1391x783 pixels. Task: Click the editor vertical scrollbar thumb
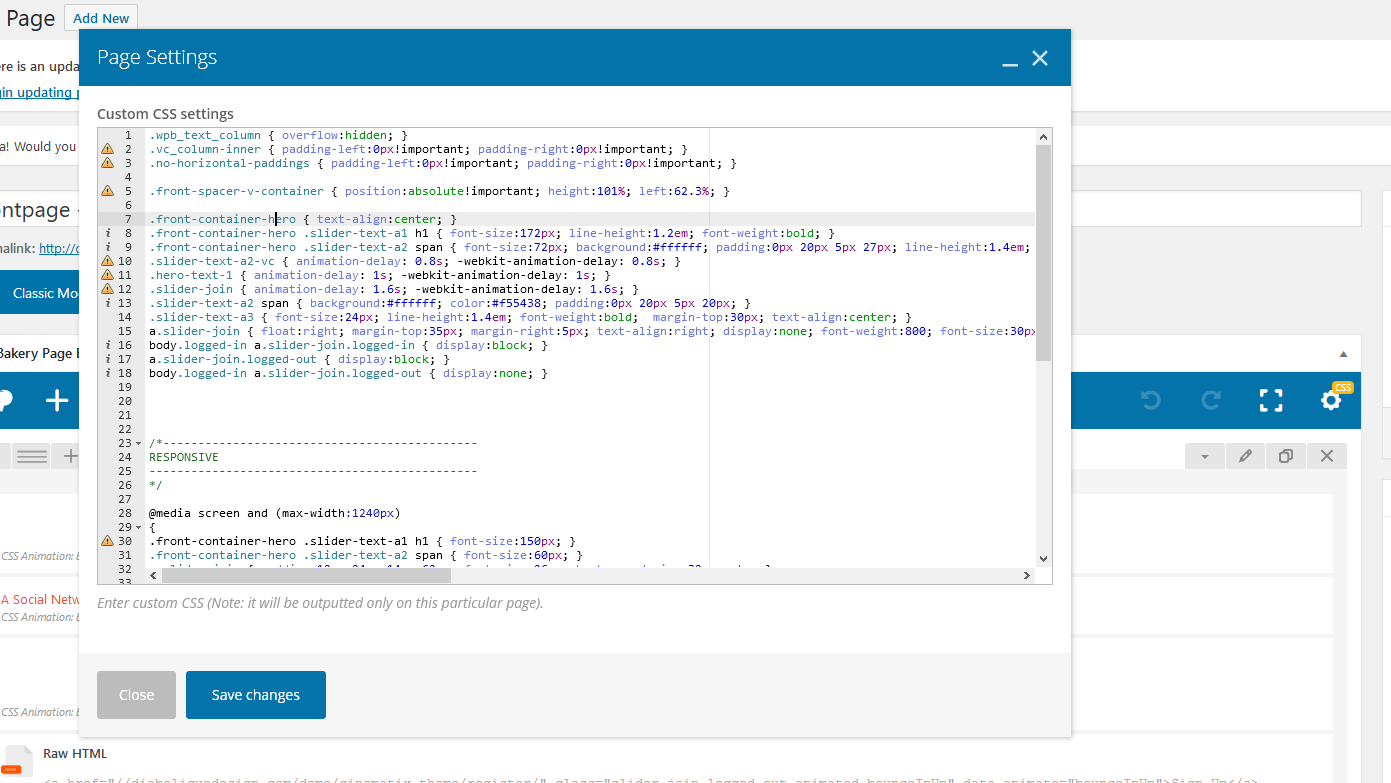point(1043,253)
